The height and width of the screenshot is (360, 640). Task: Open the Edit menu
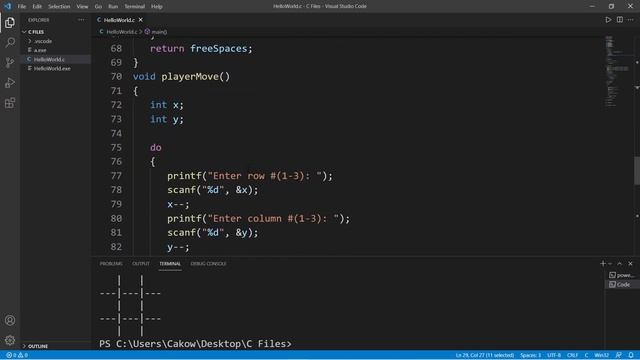37,6
